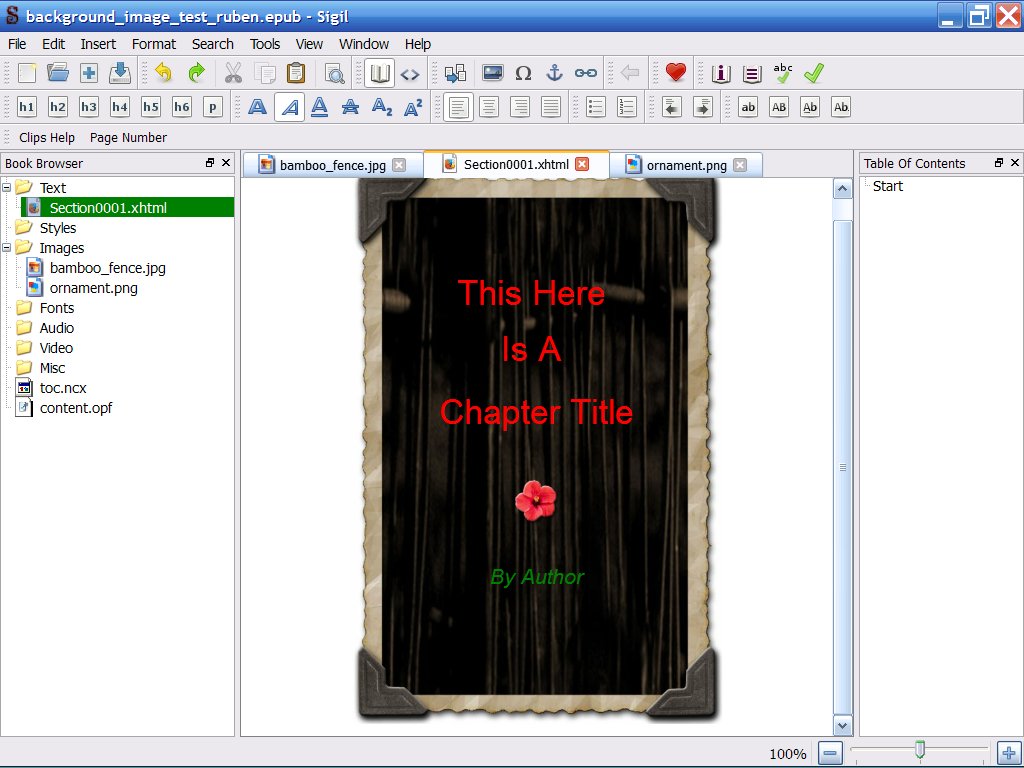
Task: Open the Format menu
Action: [154, 44]
